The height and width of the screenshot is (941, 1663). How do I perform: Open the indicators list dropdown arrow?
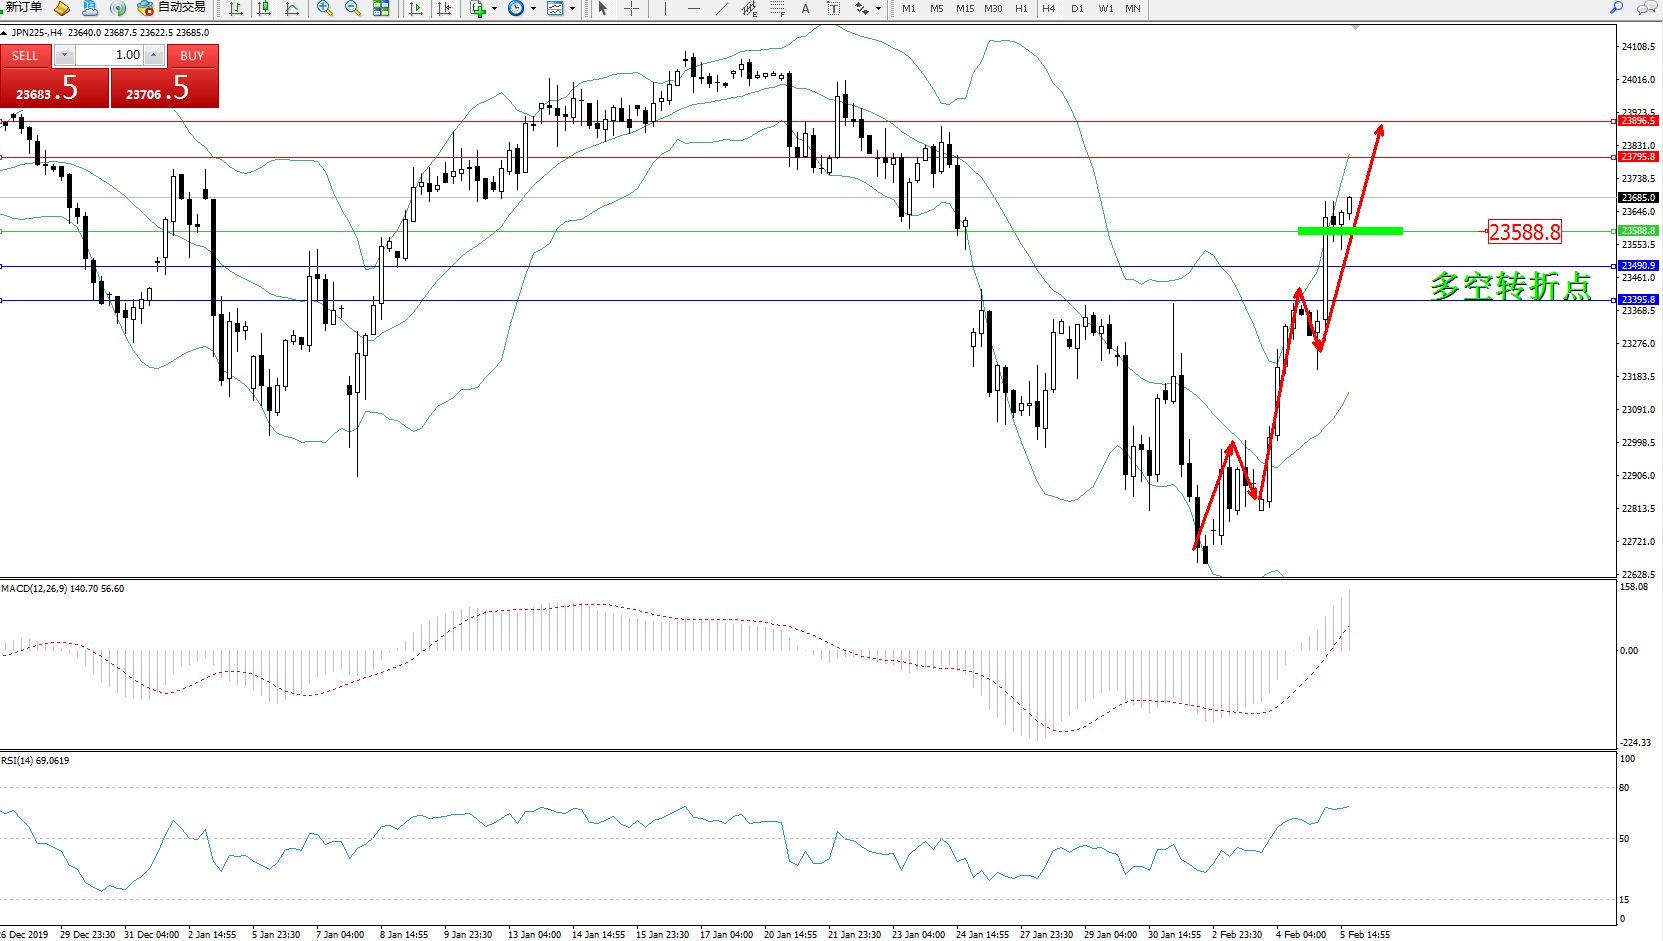tap(494, 9)
